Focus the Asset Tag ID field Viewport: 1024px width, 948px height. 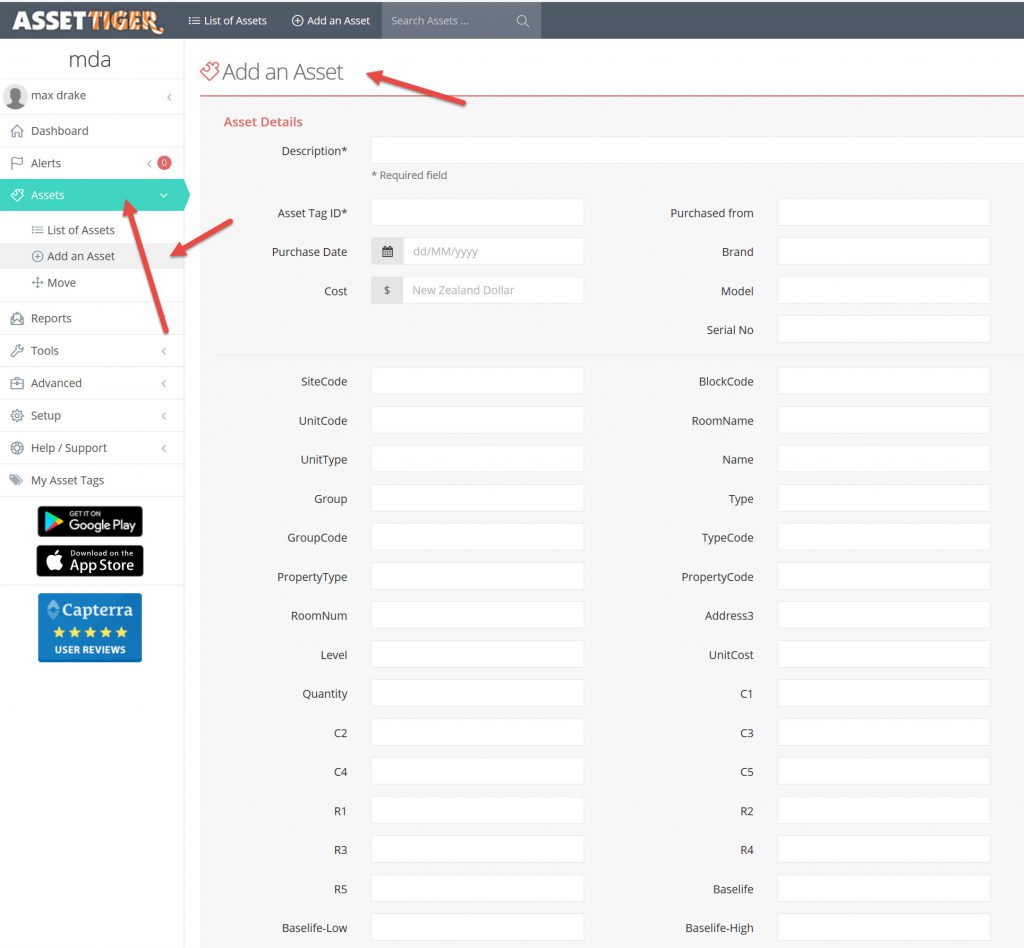coord(477,213)
